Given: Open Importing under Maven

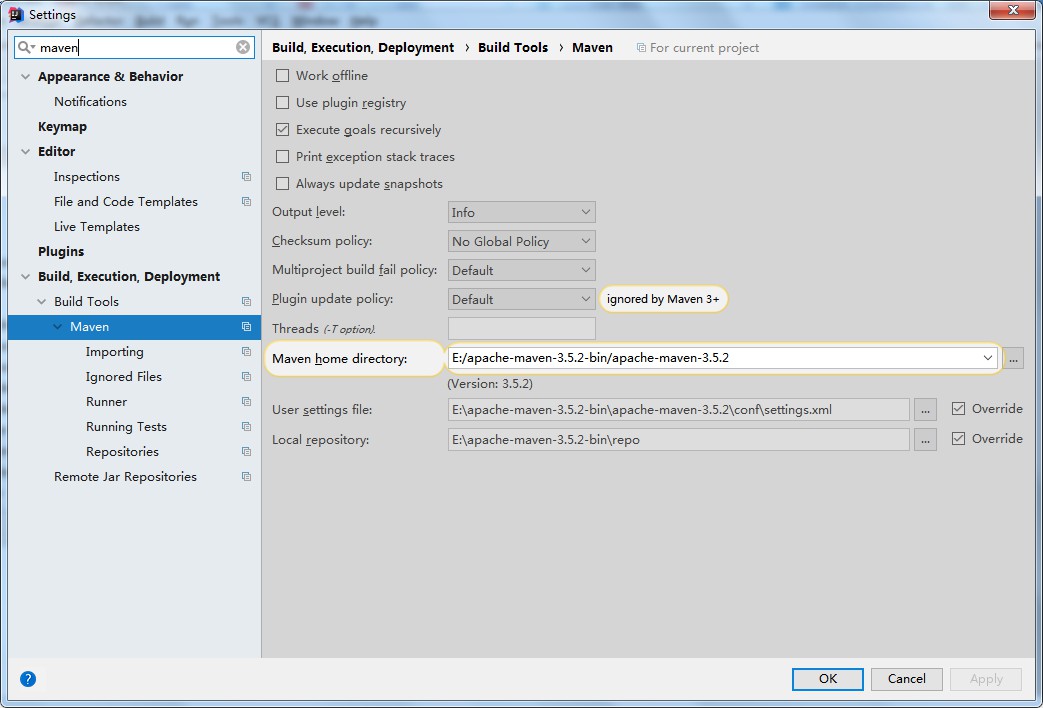Looking at the screenshot, I should coord(114,351).
